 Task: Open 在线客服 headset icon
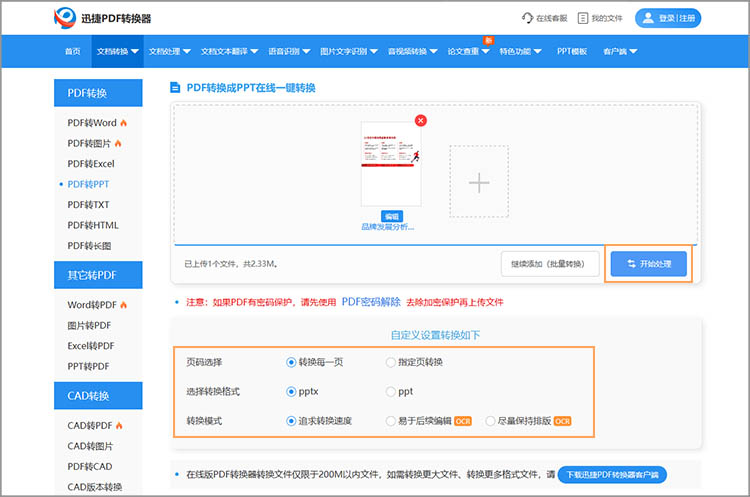528,18
